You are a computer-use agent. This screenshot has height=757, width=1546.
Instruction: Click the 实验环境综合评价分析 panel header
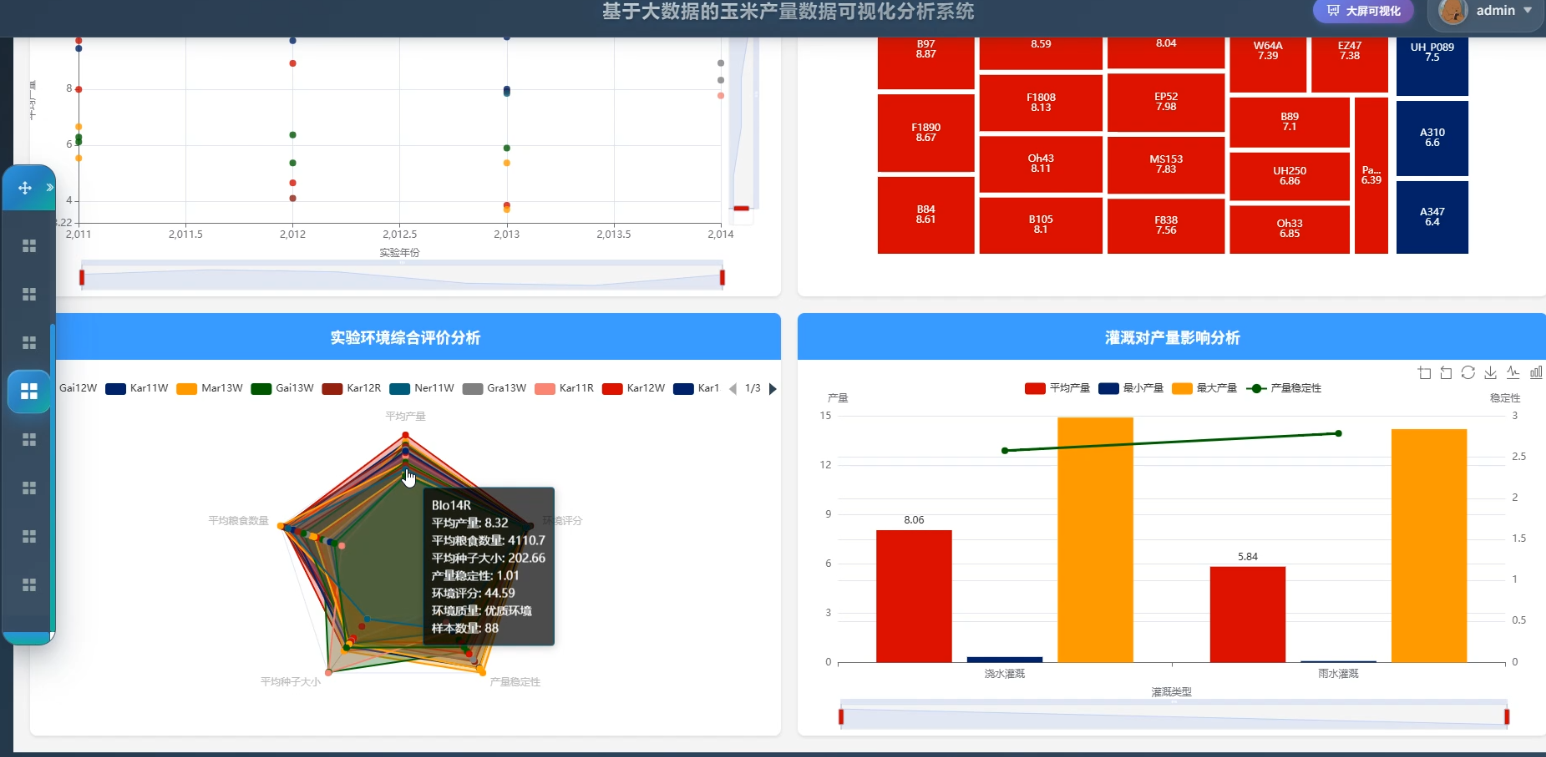[x=405, y=337]
